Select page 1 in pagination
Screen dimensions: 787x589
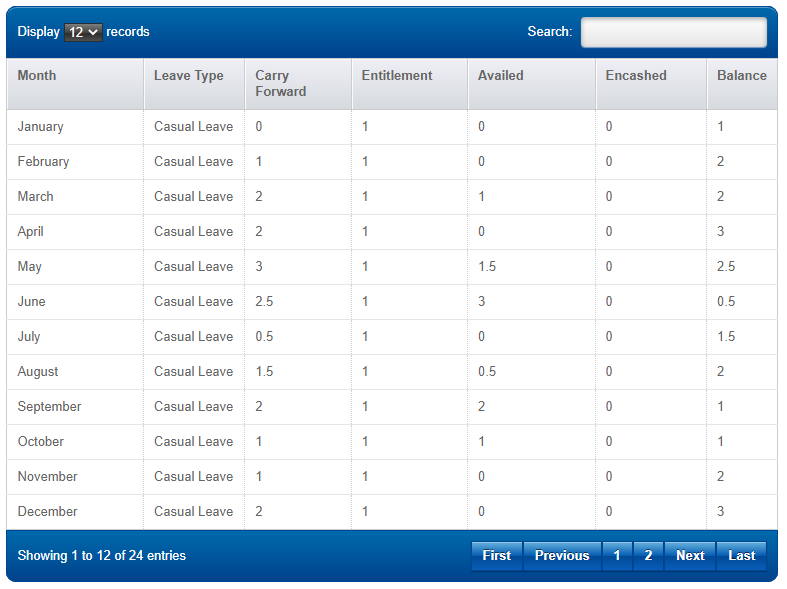point(617,555)
